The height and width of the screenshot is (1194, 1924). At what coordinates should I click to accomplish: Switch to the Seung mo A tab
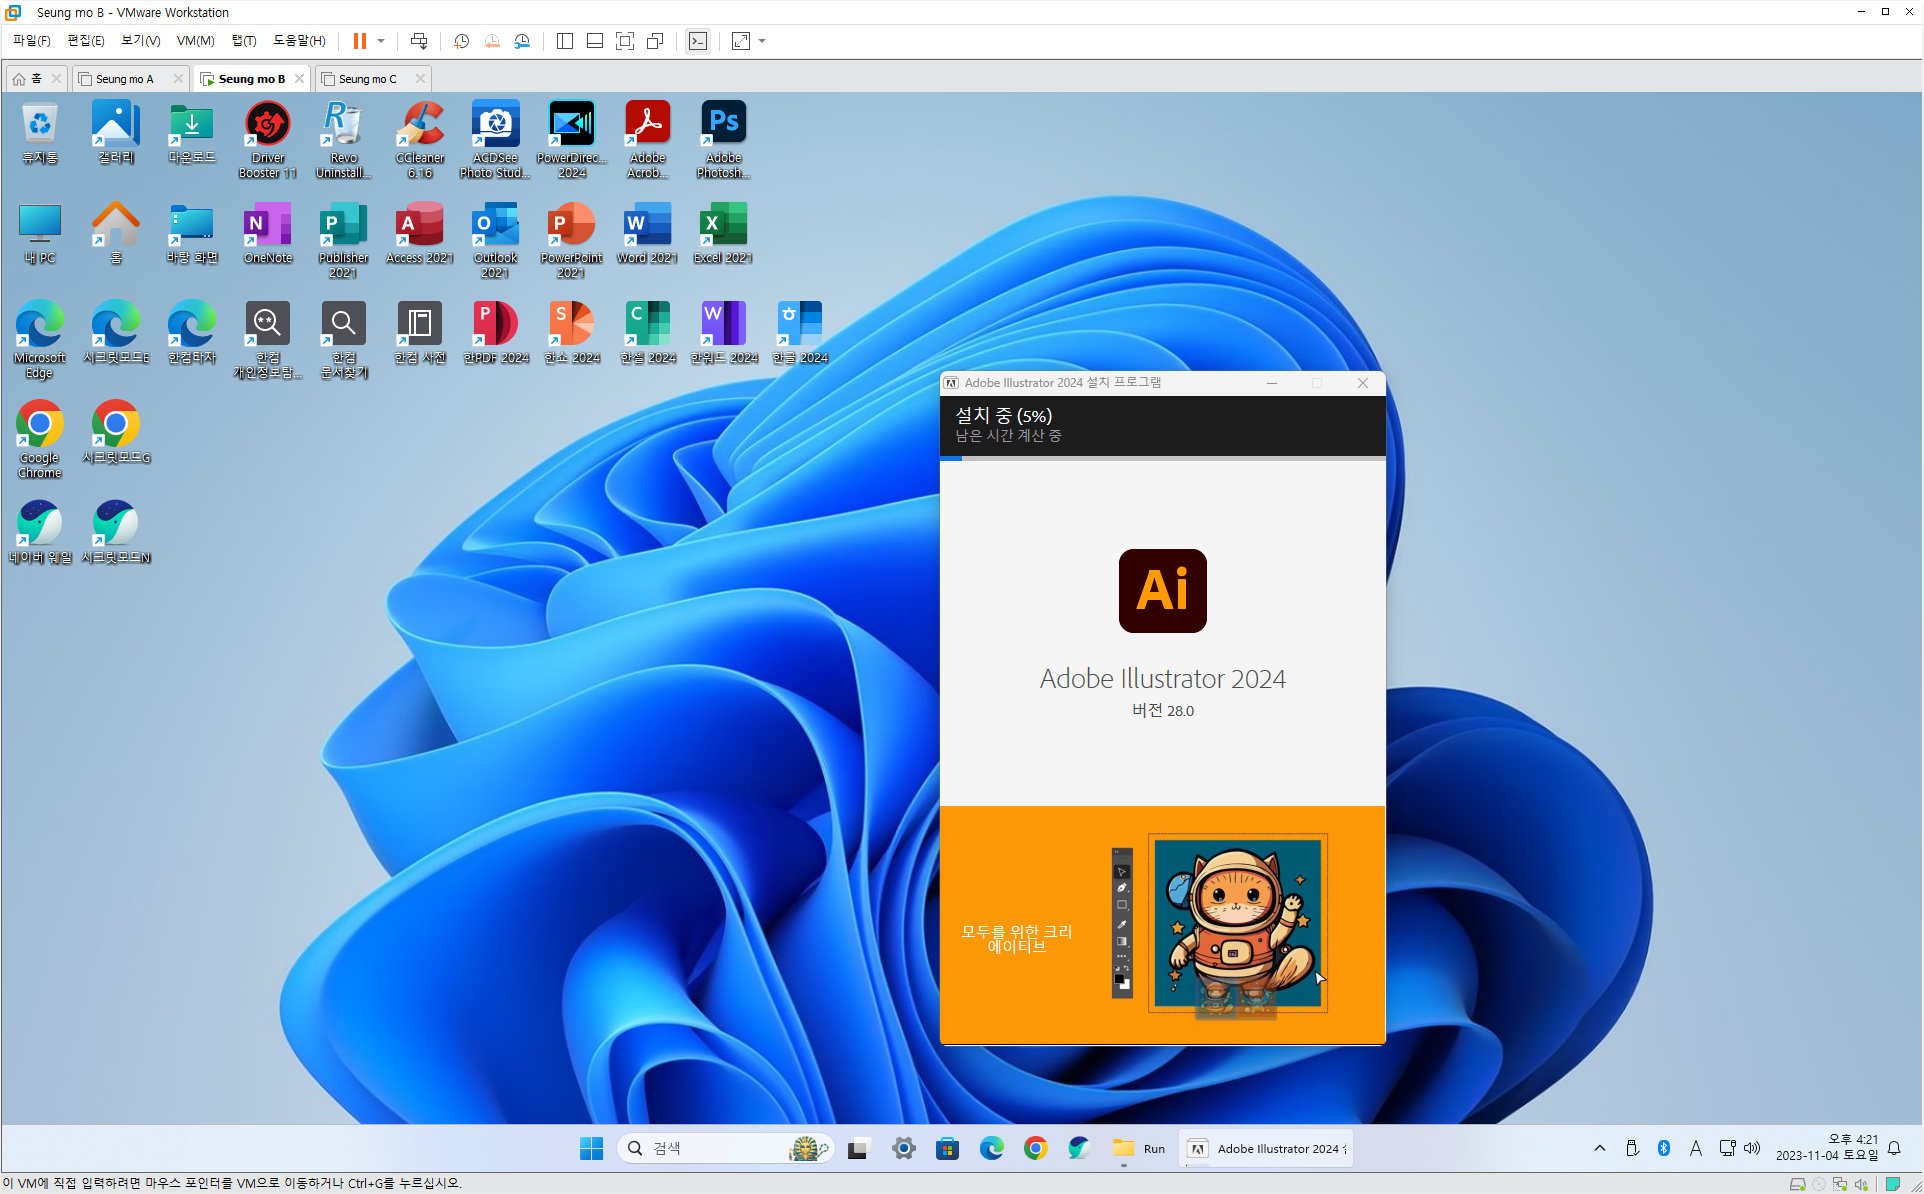(125, 79)
